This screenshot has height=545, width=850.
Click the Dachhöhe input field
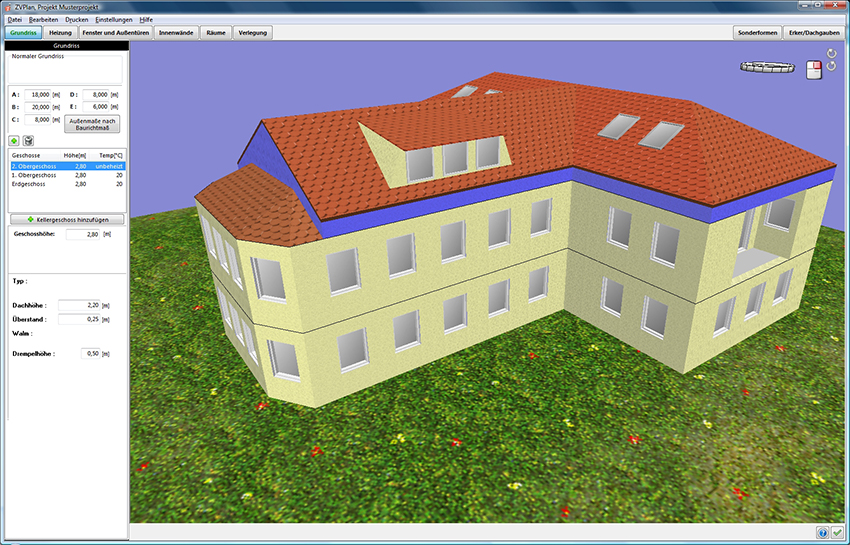pos(79,305)
